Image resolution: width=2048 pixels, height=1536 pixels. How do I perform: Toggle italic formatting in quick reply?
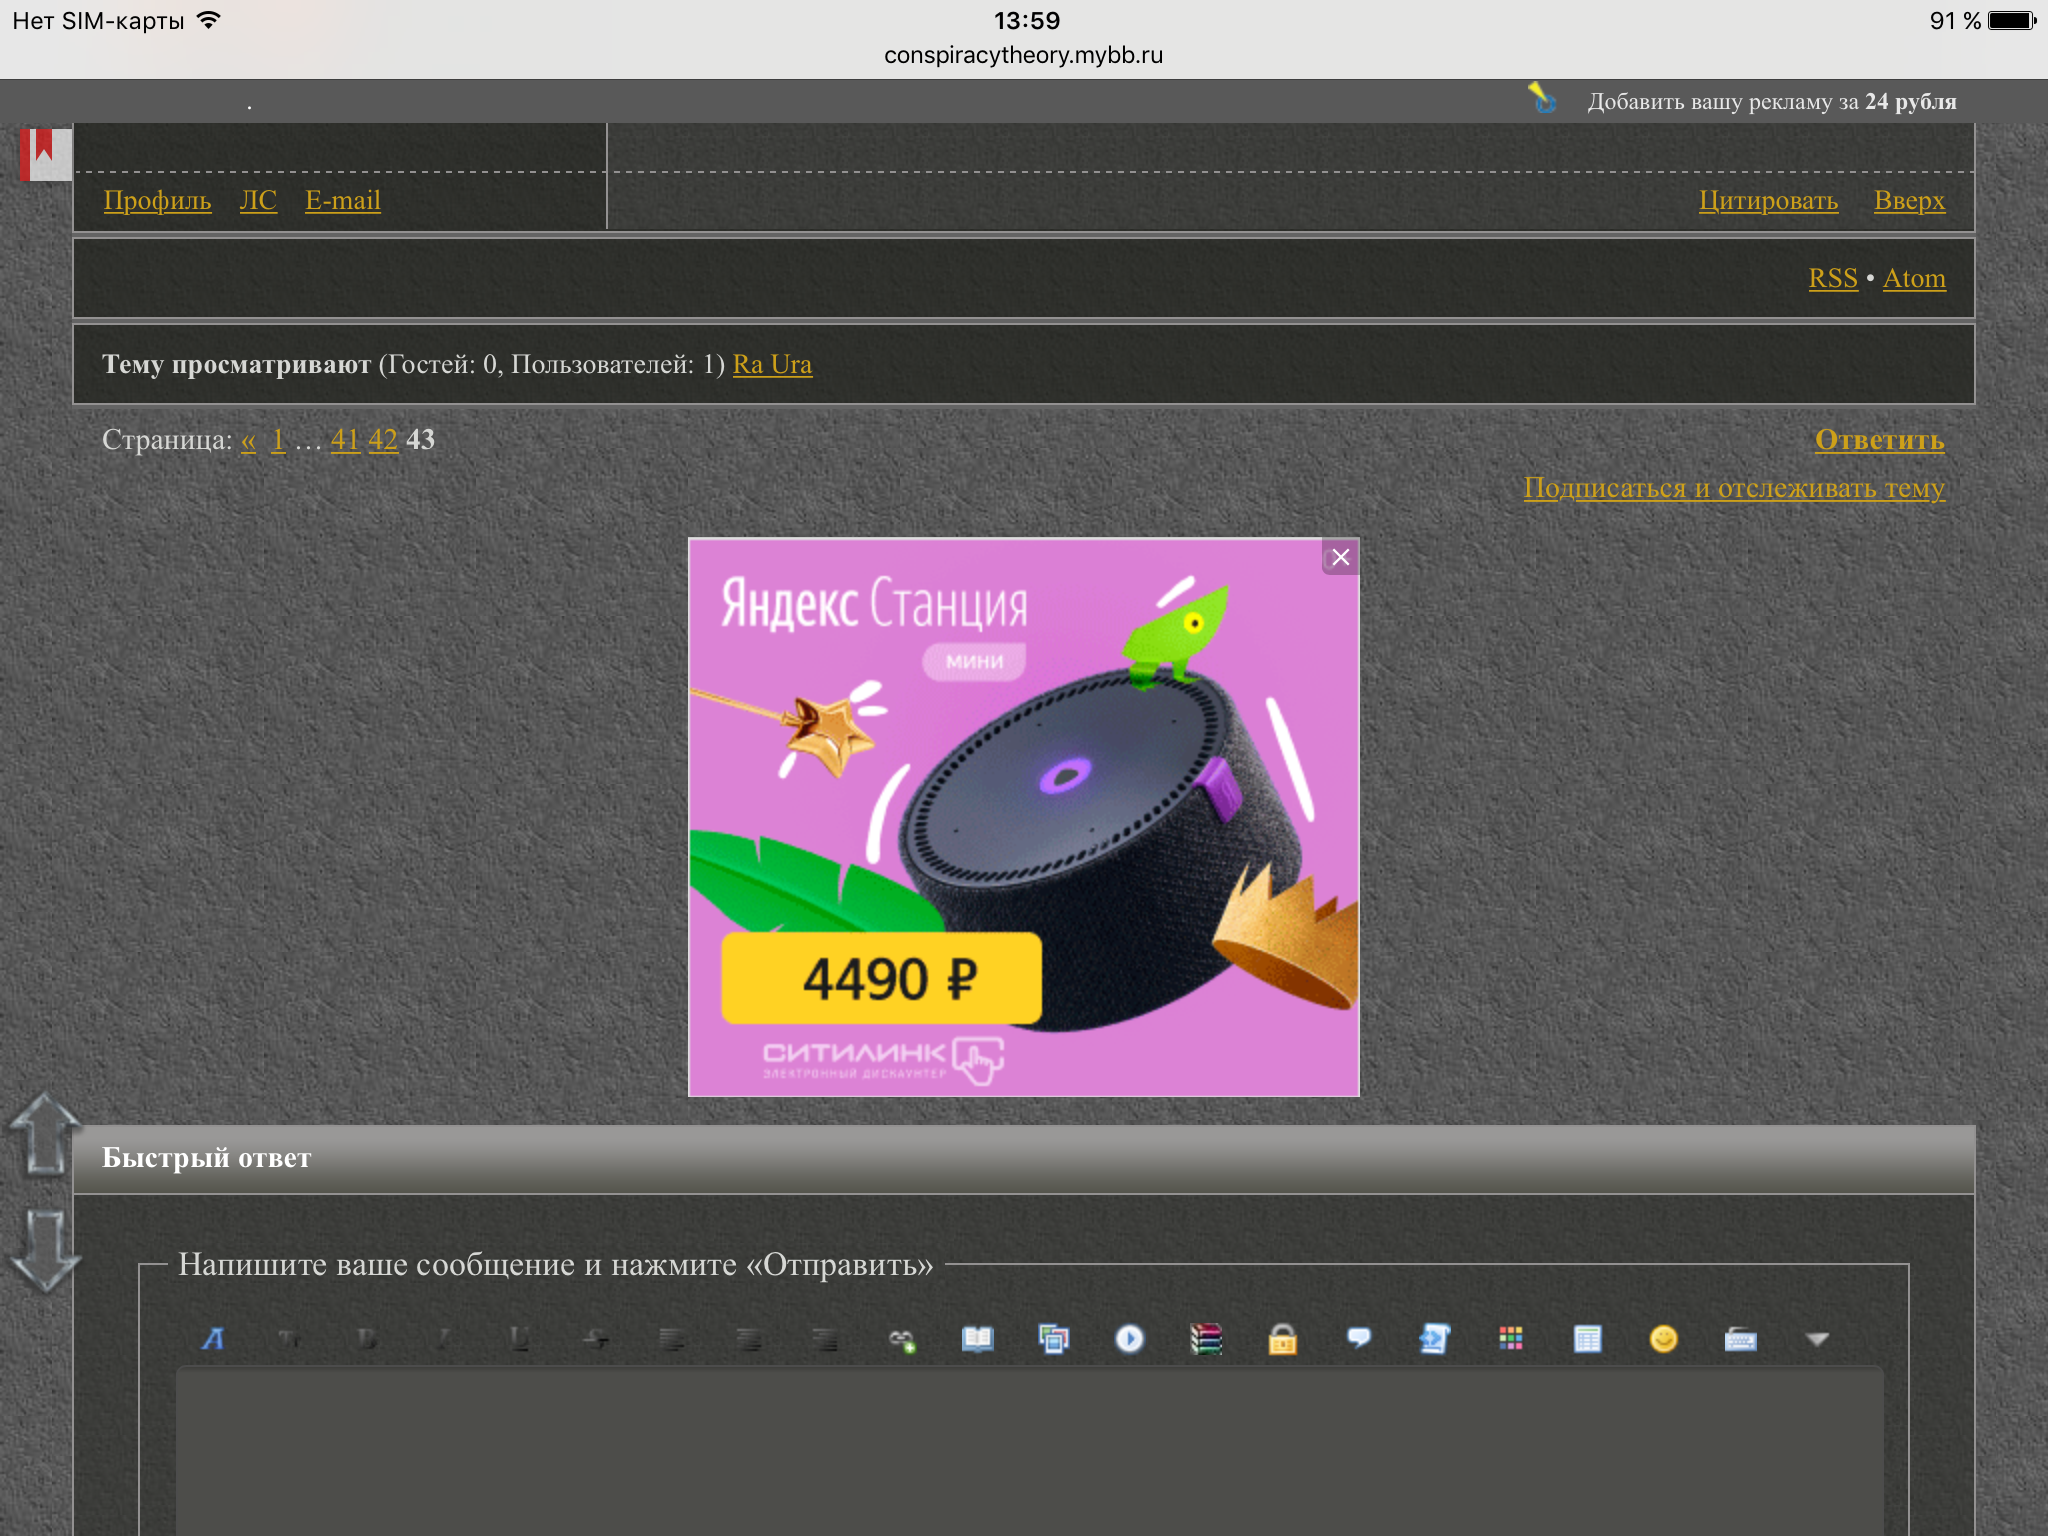pyautogui.click(x=442, y=1339)
